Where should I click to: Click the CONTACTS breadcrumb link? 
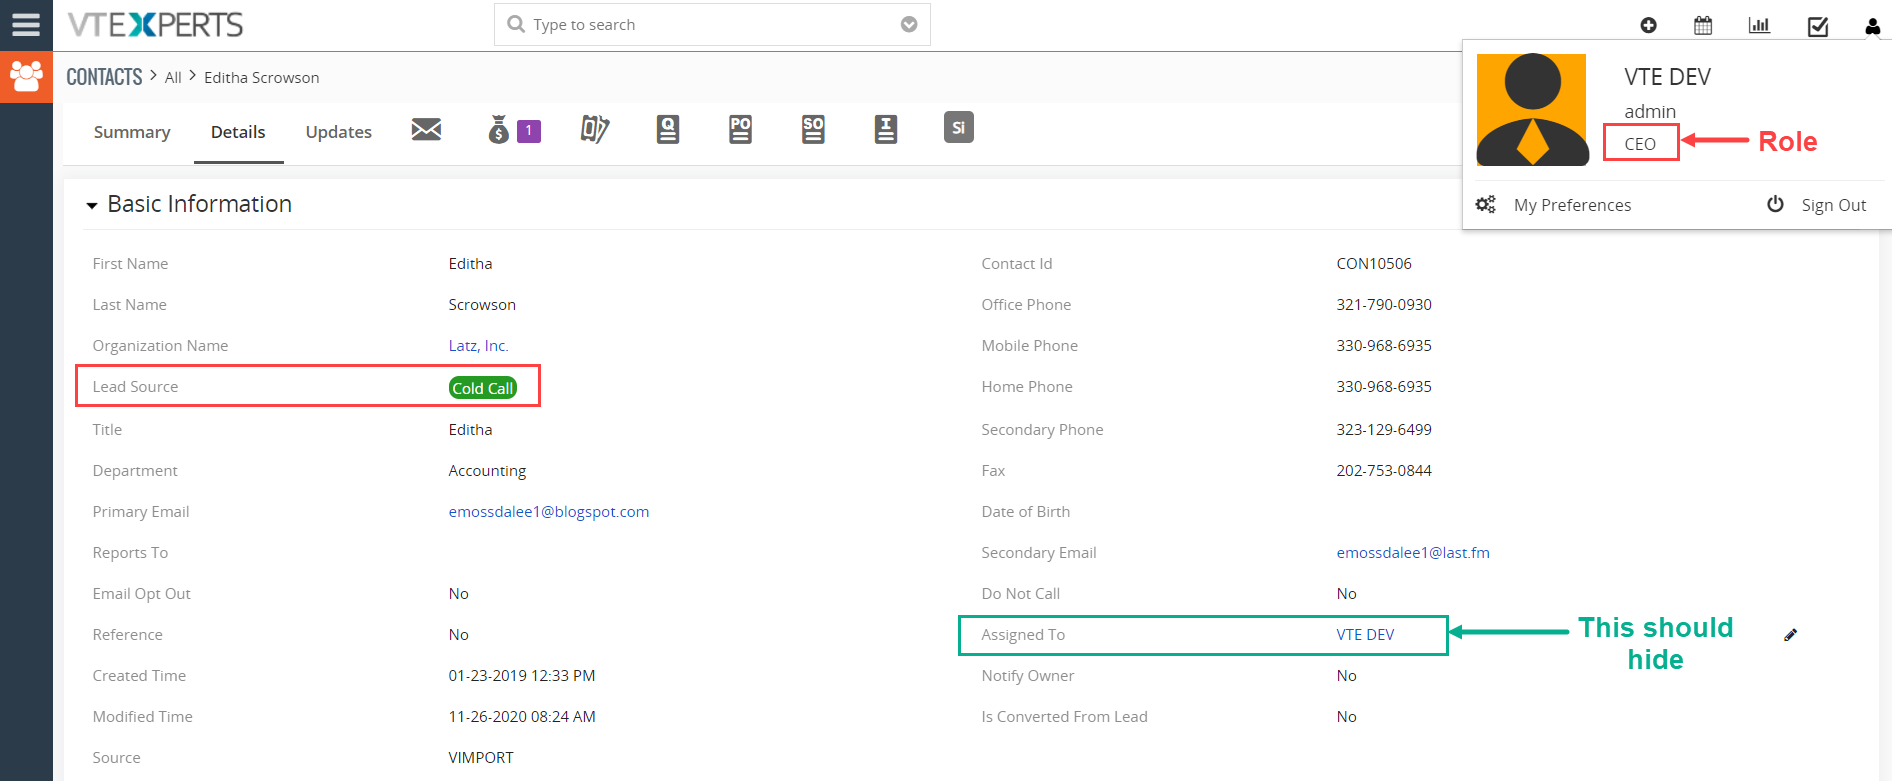104,77
